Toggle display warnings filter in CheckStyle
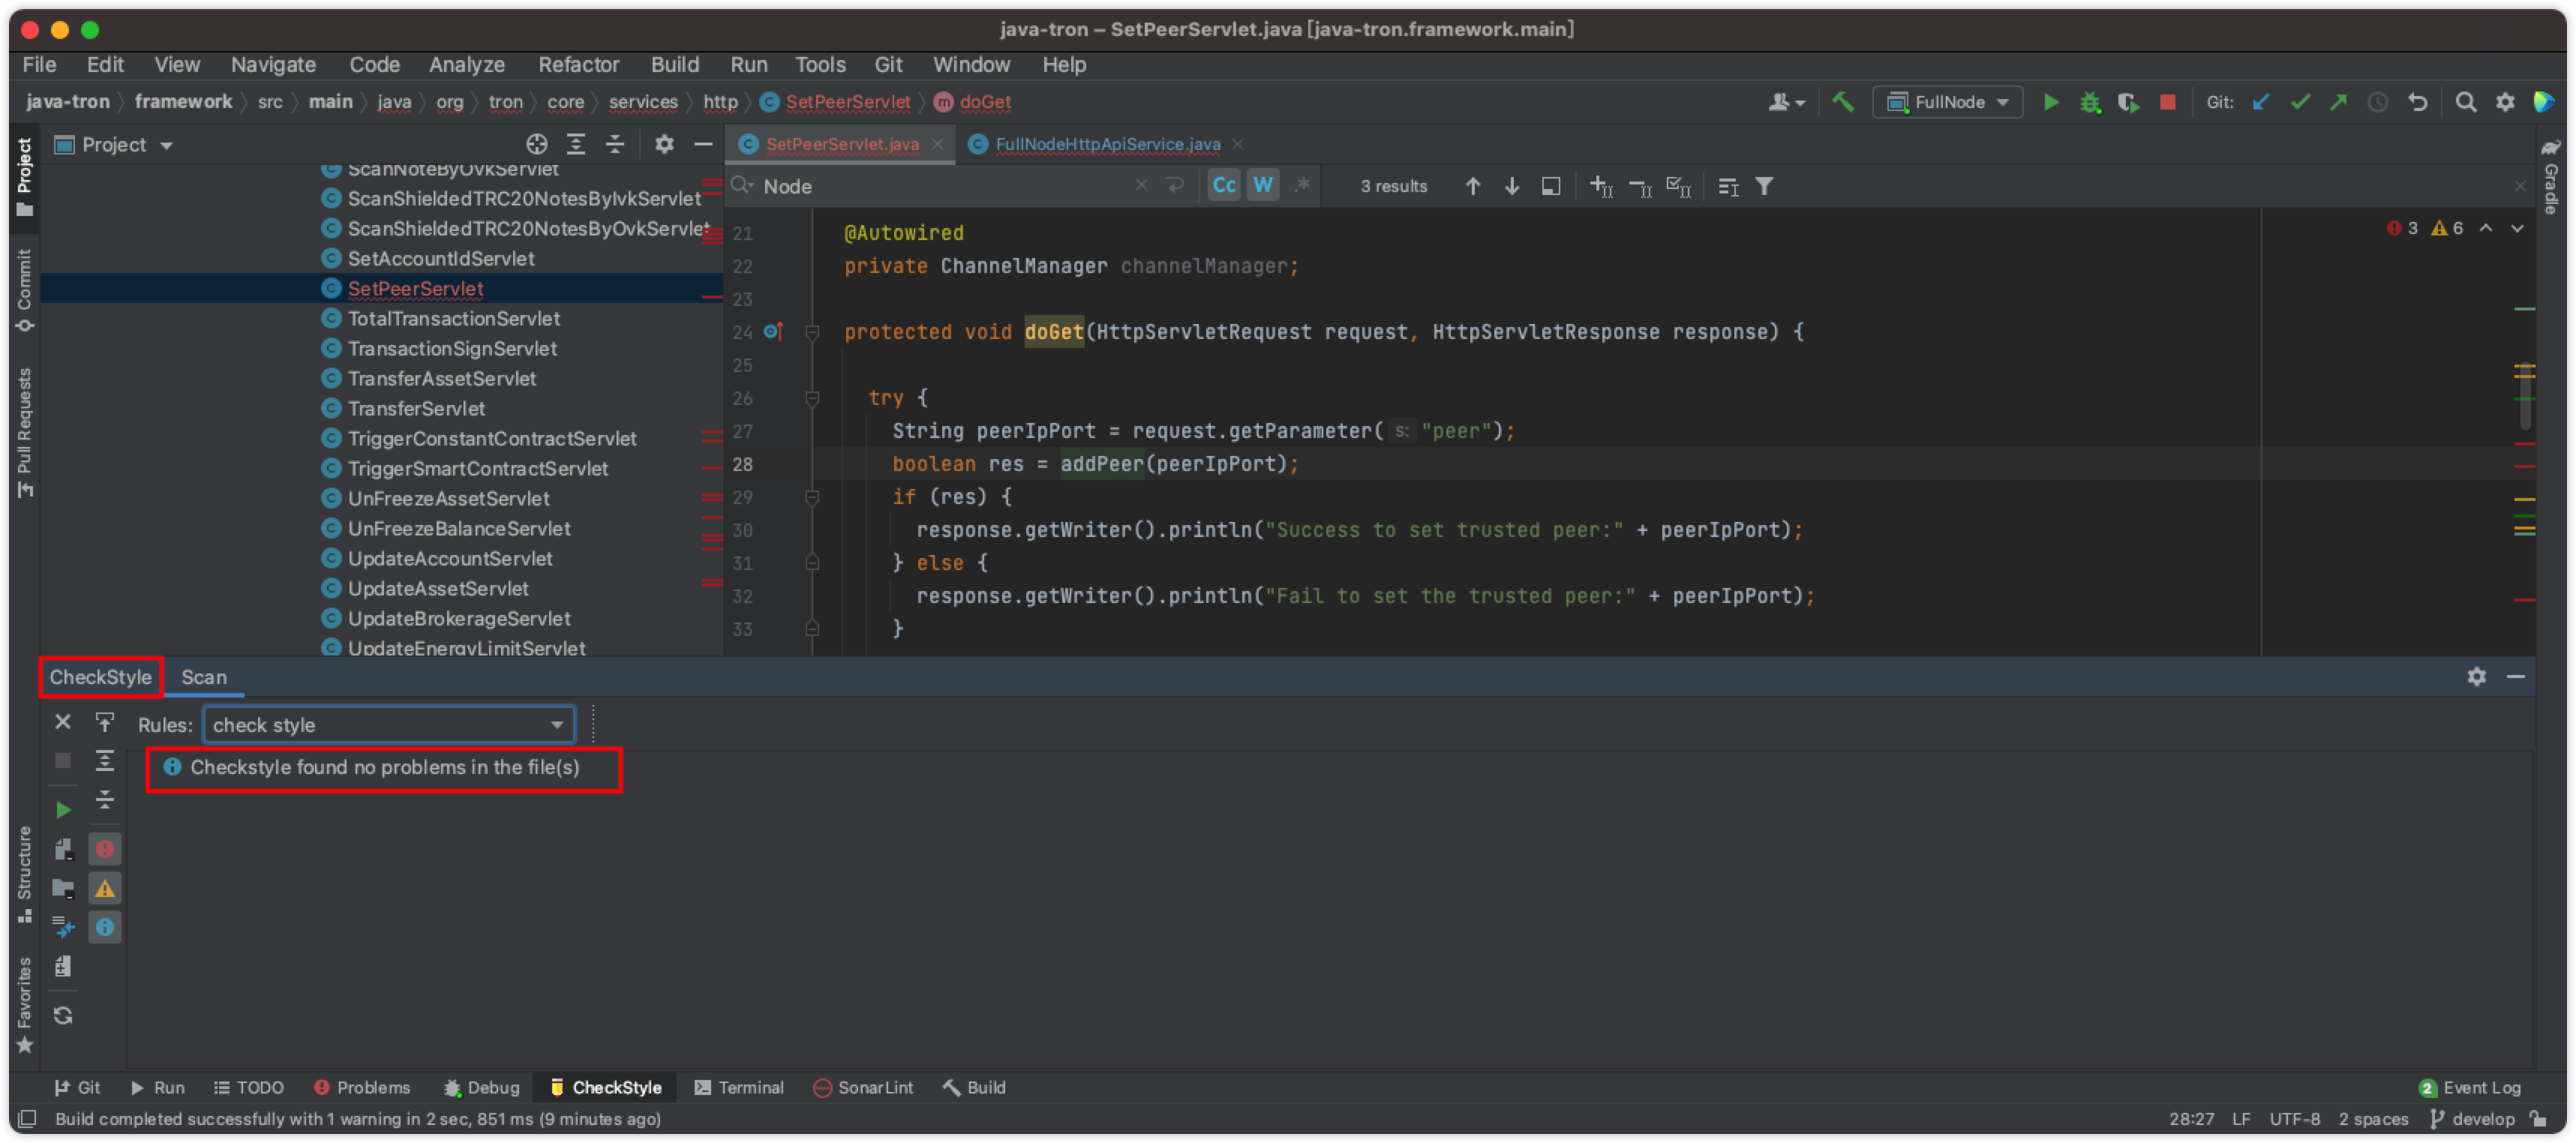Screen dimensions: 2576x1143 [104, 888]
